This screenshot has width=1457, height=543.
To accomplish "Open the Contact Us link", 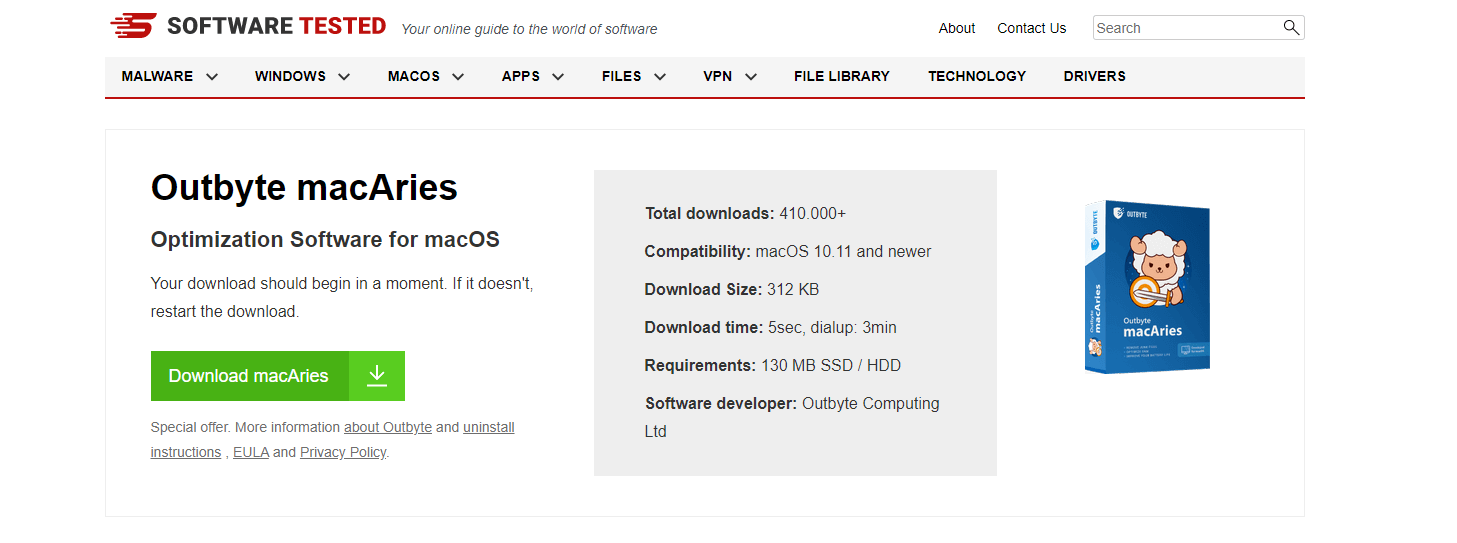I will pyautogui.click(x=1032, y=28).
